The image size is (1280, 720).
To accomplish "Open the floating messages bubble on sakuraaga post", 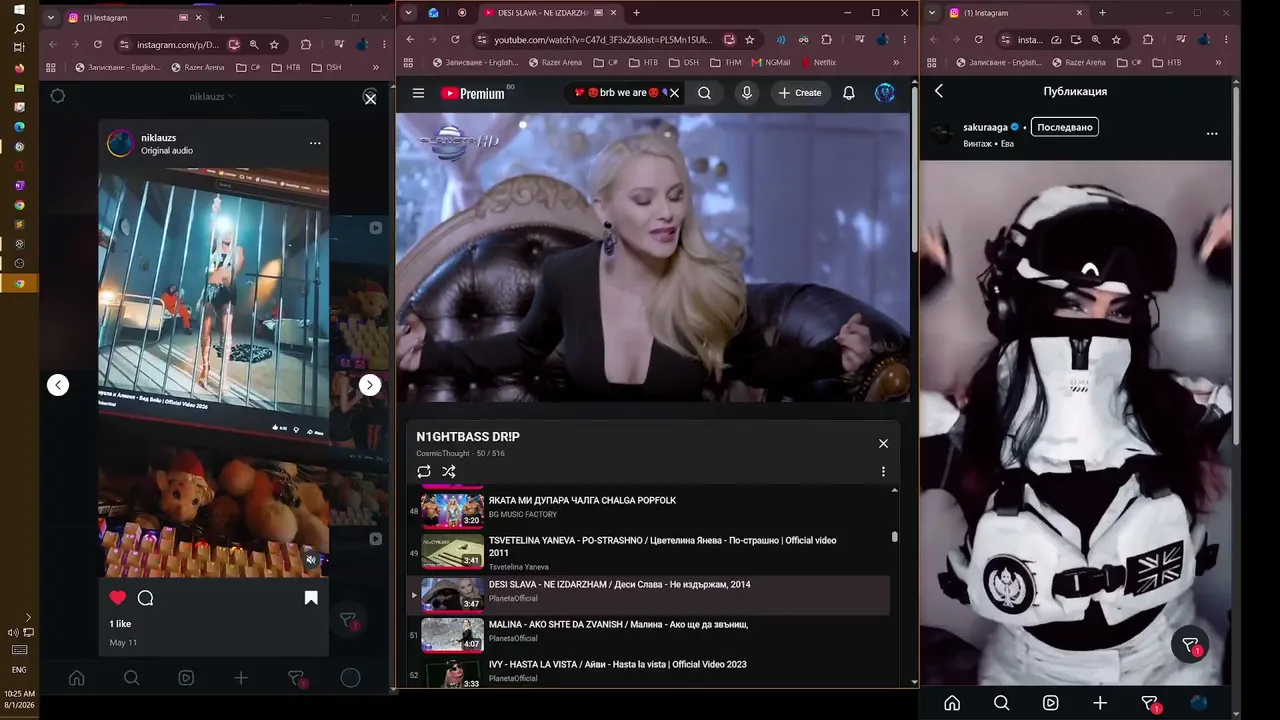I will (1190, 646).
